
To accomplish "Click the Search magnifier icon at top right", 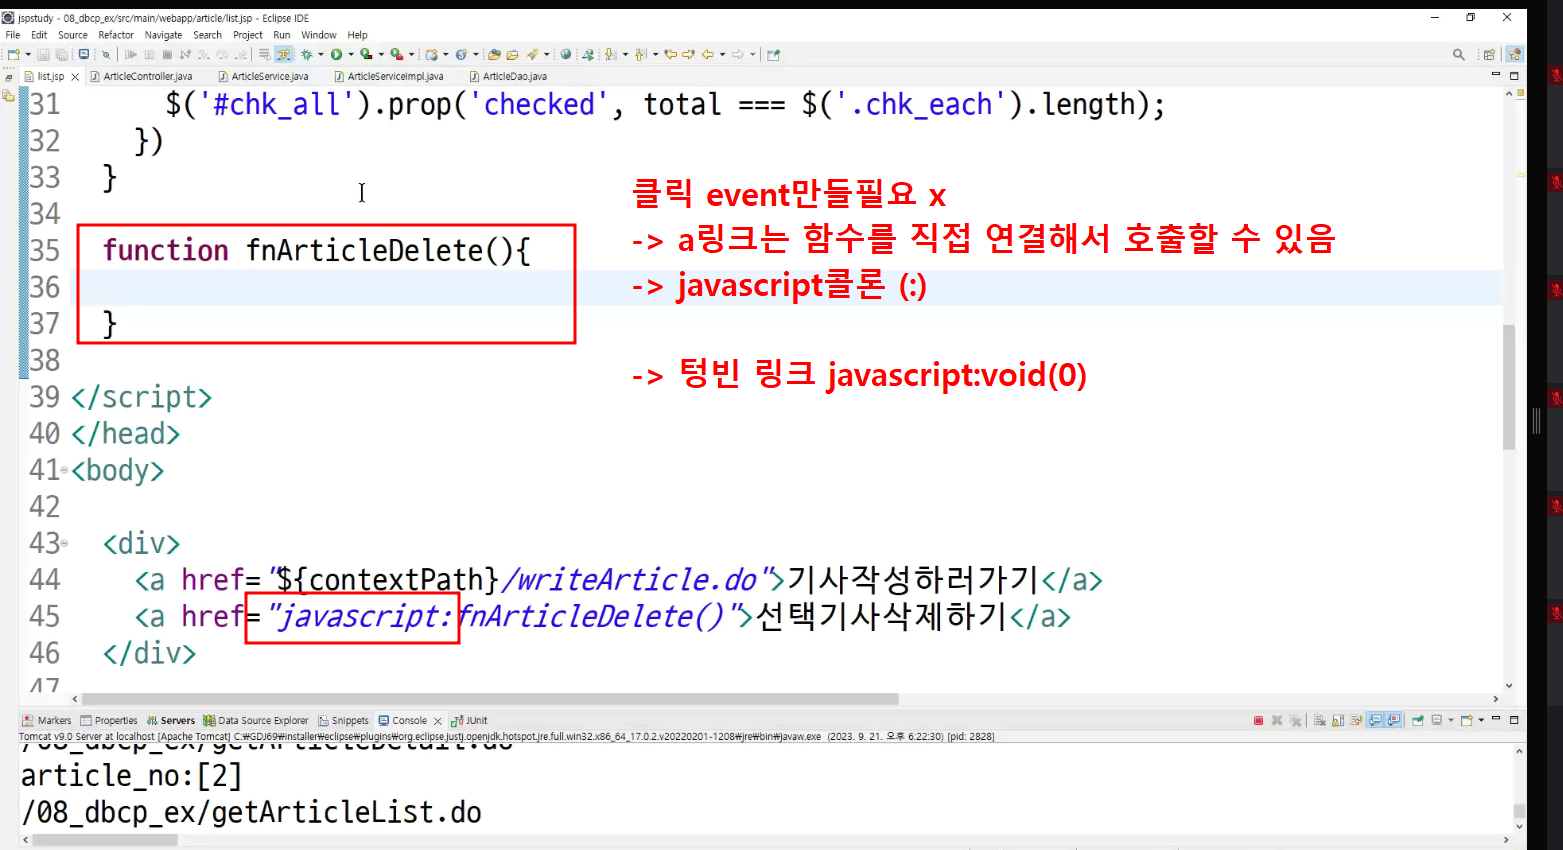I will coord(1459,55).
